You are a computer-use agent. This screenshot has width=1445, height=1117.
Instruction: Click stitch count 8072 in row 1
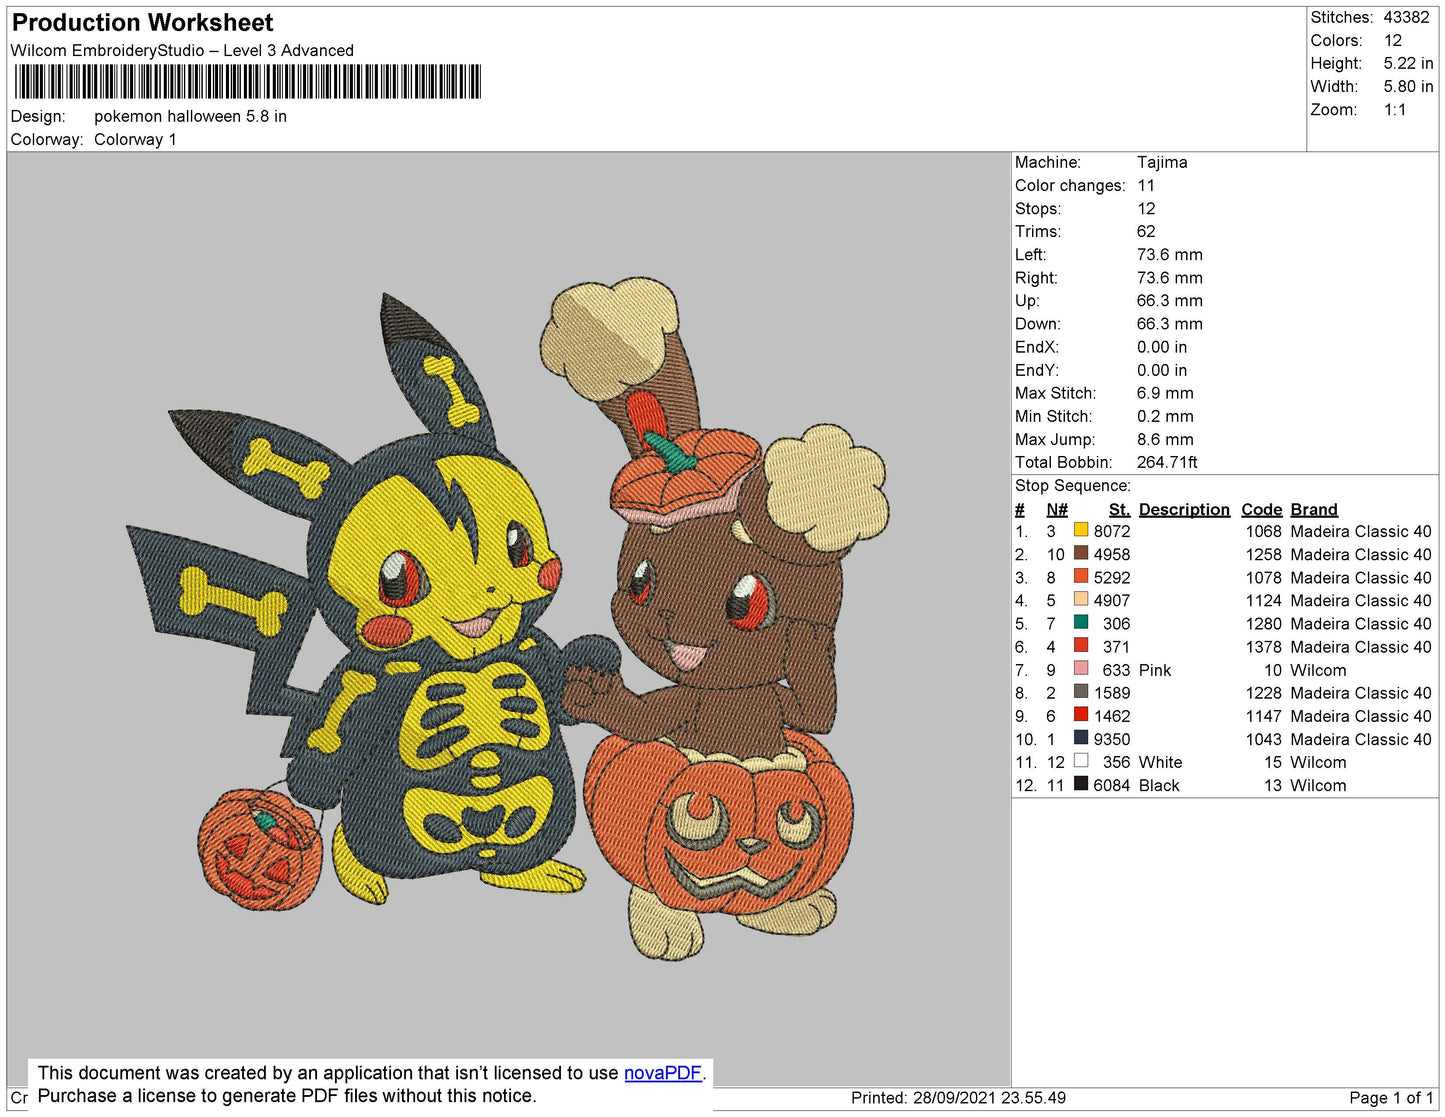1112,531
